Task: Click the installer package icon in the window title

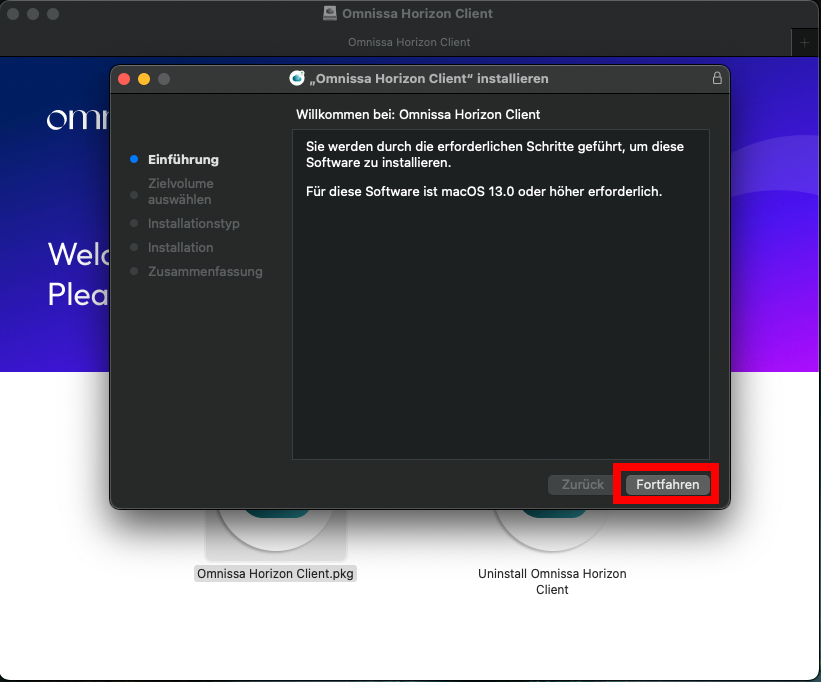Action: (x=295, y=78)
